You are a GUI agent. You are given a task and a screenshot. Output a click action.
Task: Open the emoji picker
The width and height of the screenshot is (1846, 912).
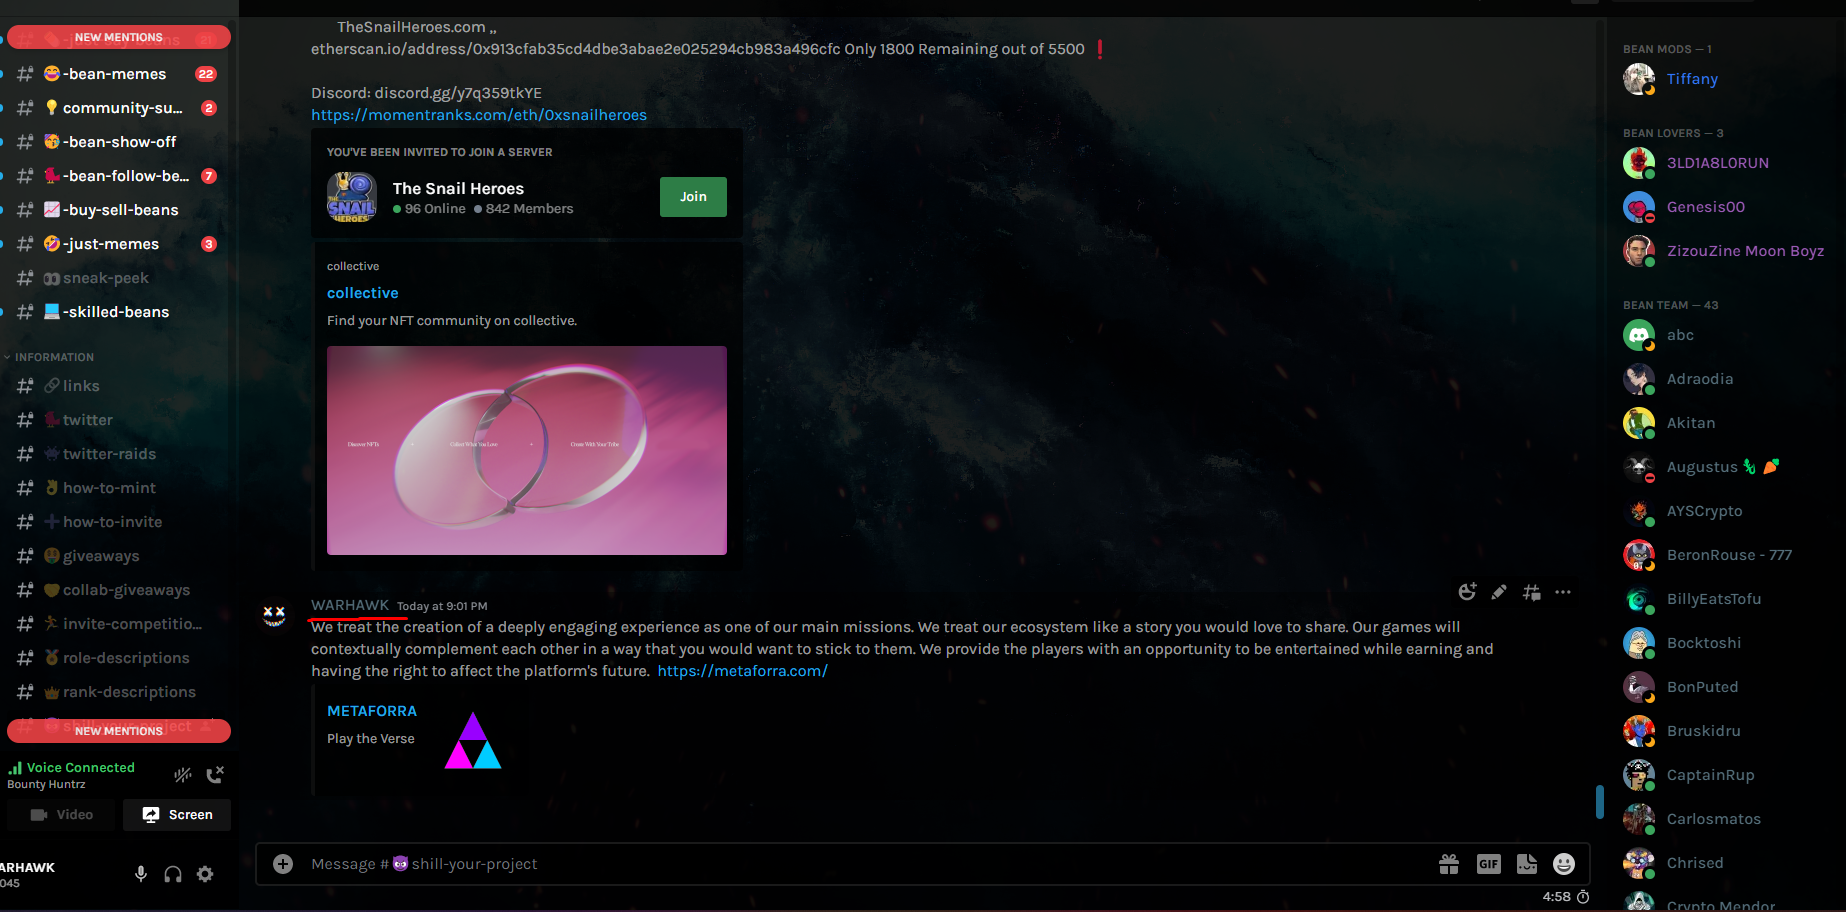[1564, 864]
